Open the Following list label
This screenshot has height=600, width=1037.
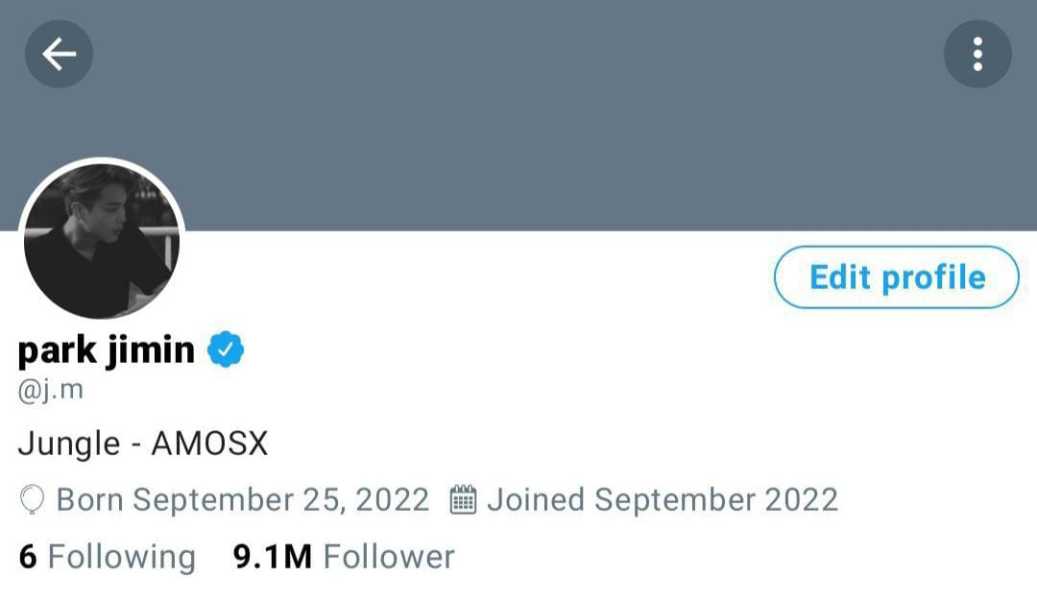click(122, 557)
